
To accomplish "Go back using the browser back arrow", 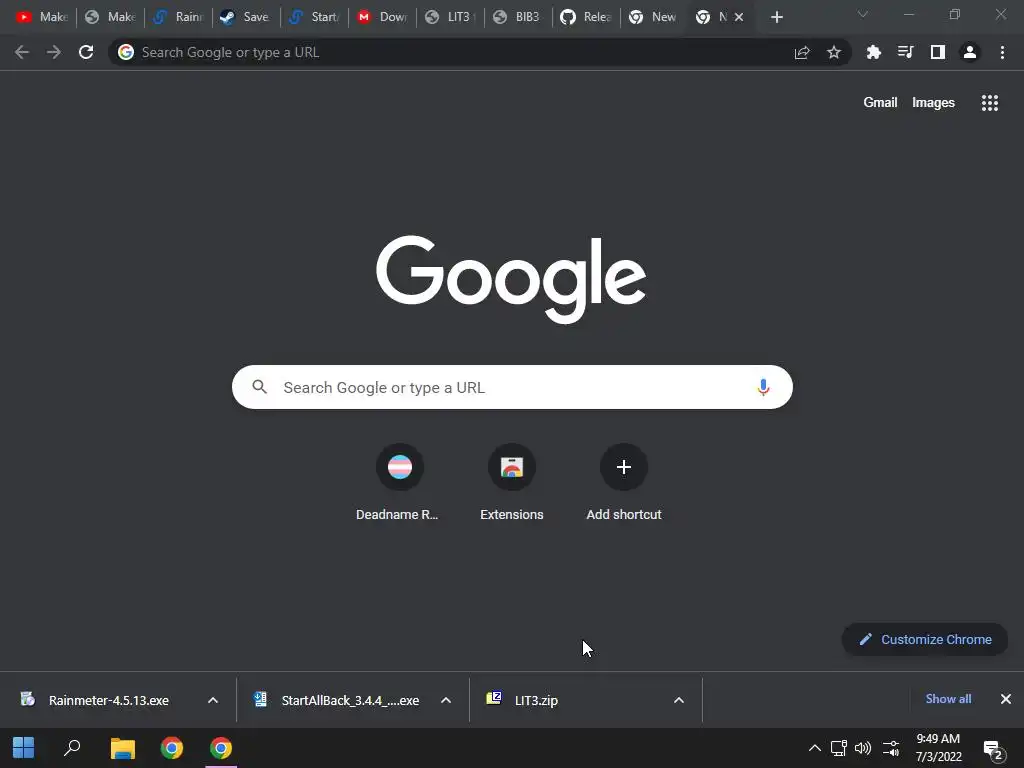I will (22, 52).
